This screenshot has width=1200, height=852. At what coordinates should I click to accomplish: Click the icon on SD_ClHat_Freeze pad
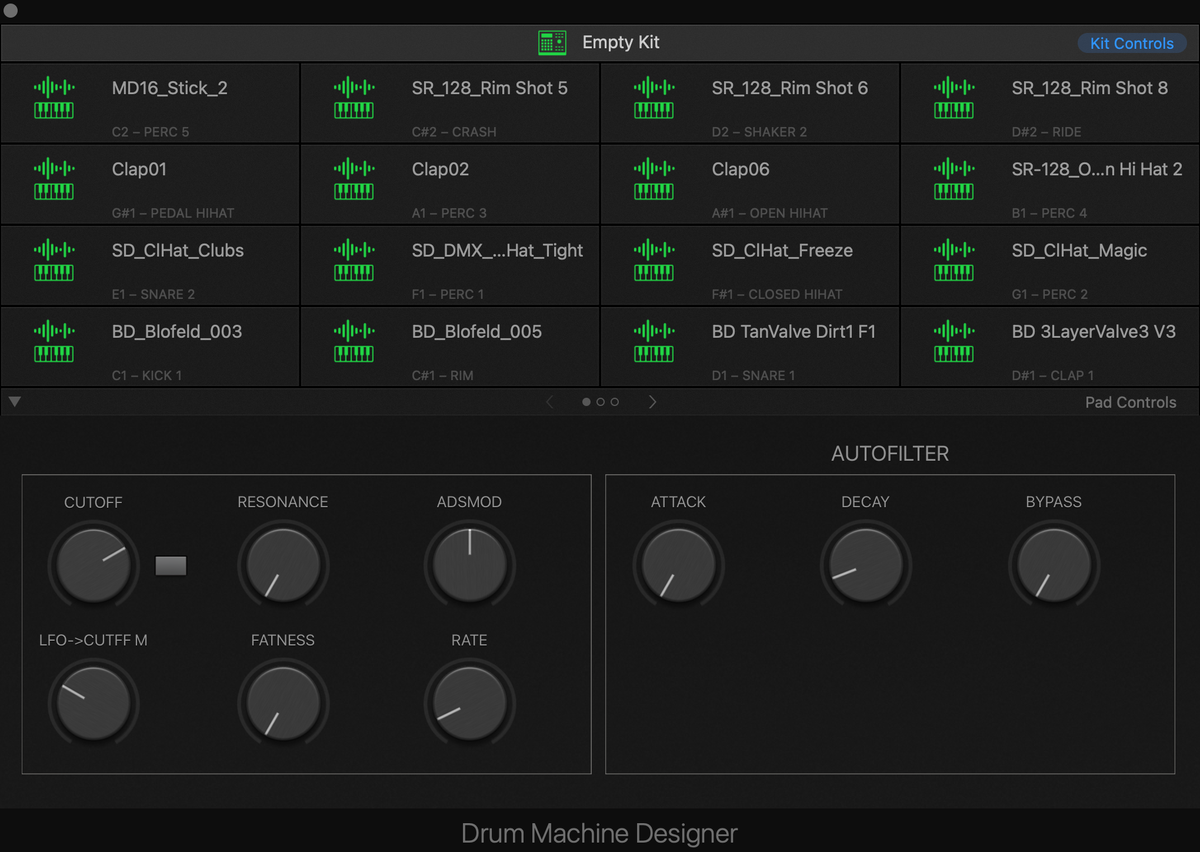click(653, 260)
